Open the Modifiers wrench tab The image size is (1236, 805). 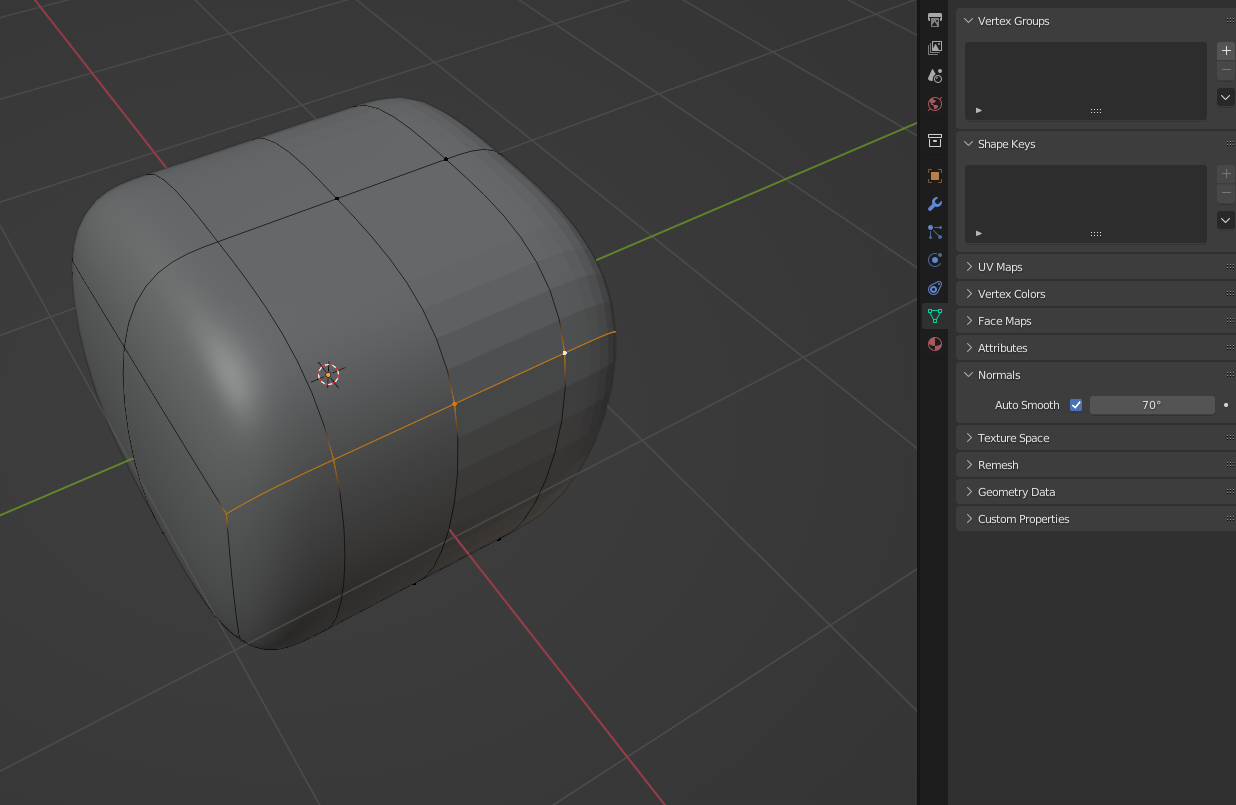coord(935,204)
